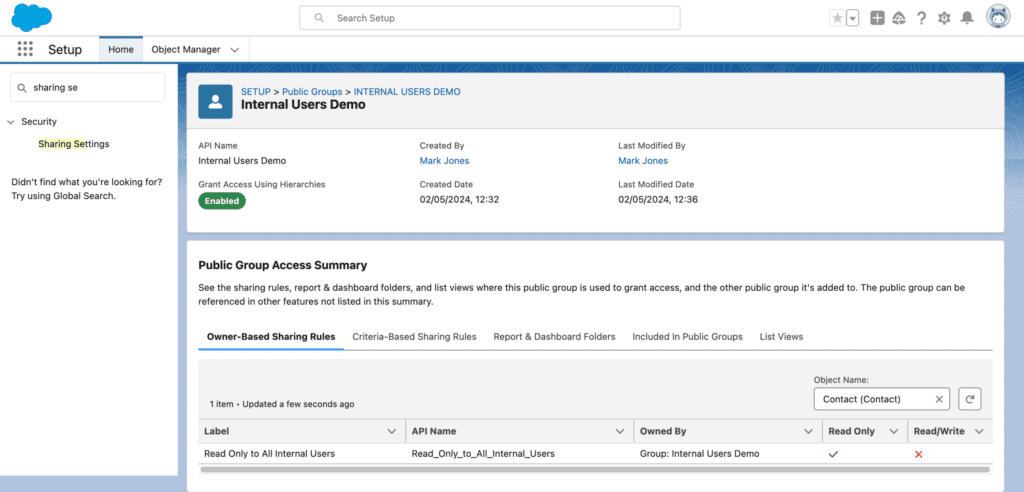Image resolution: width=1024 pixels, height=492 pixels.
Task: Click 'Read Only to All Internal Users' cell
Action: pos(270,453)
